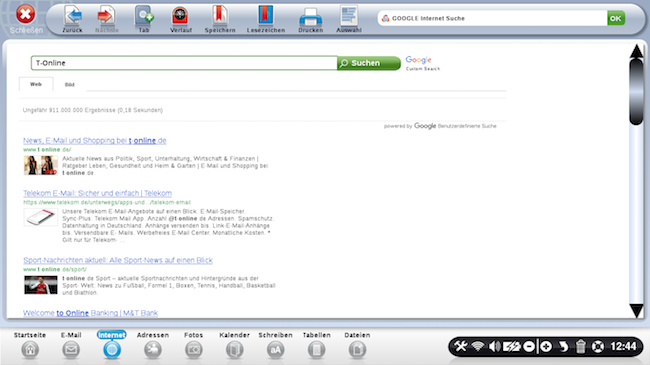650x365 pixels.
Task: Click the vertical scrollbar thumb
Action: [x=636, y=91]
